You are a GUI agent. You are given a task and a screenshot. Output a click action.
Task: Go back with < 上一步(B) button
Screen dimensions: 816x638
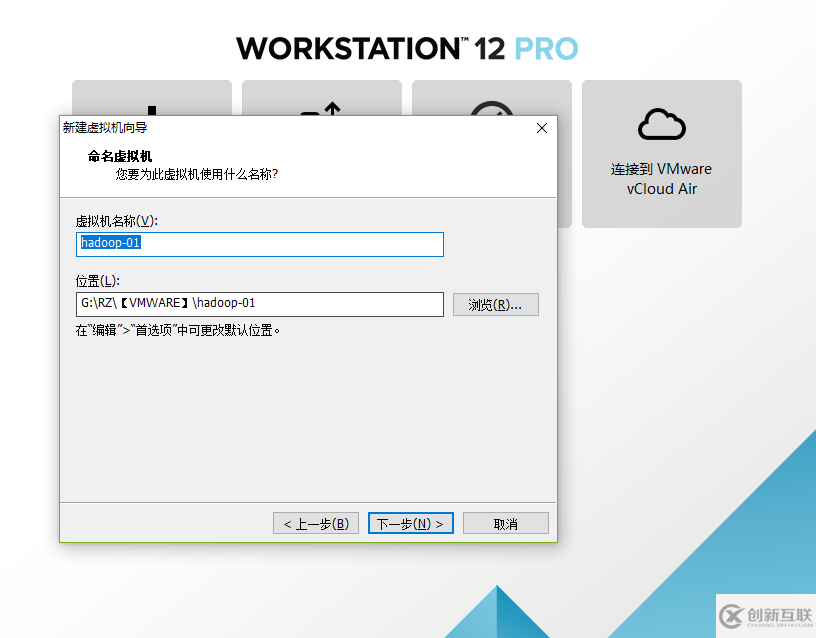[316, 523]
